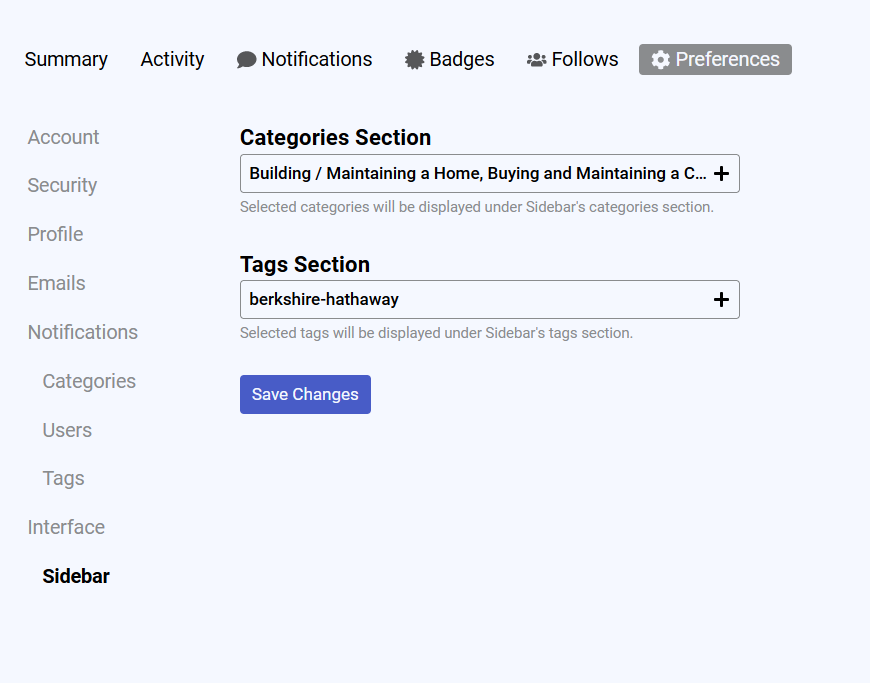Open the Interface preferences page
The height and width of the screenshot is (683, 870).
(x=66, y=527)
